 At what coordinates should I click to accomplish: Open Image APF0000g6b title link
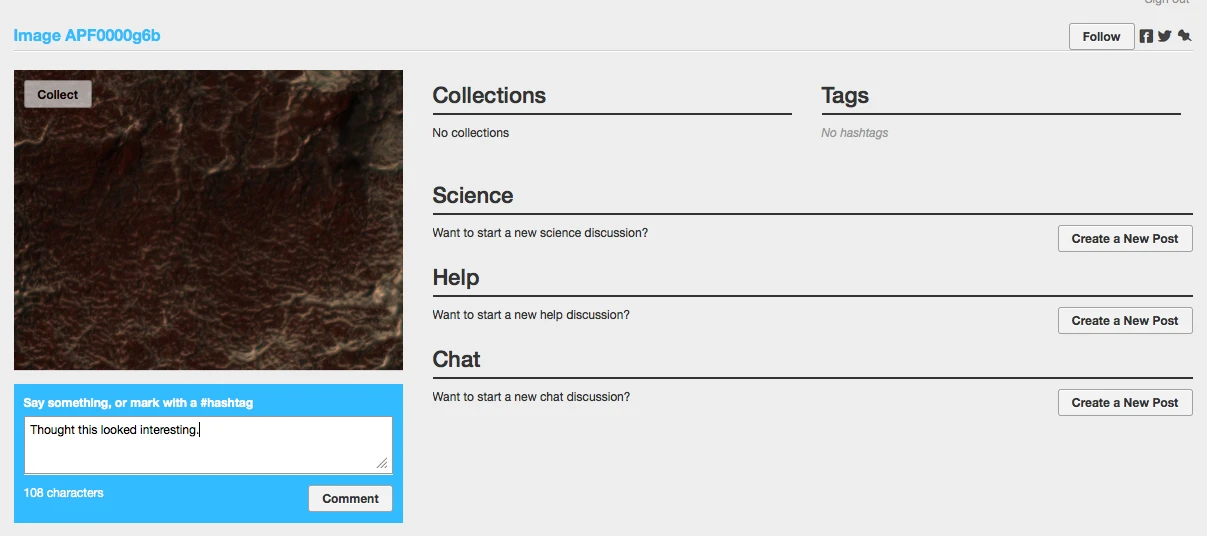coord(87,36)
